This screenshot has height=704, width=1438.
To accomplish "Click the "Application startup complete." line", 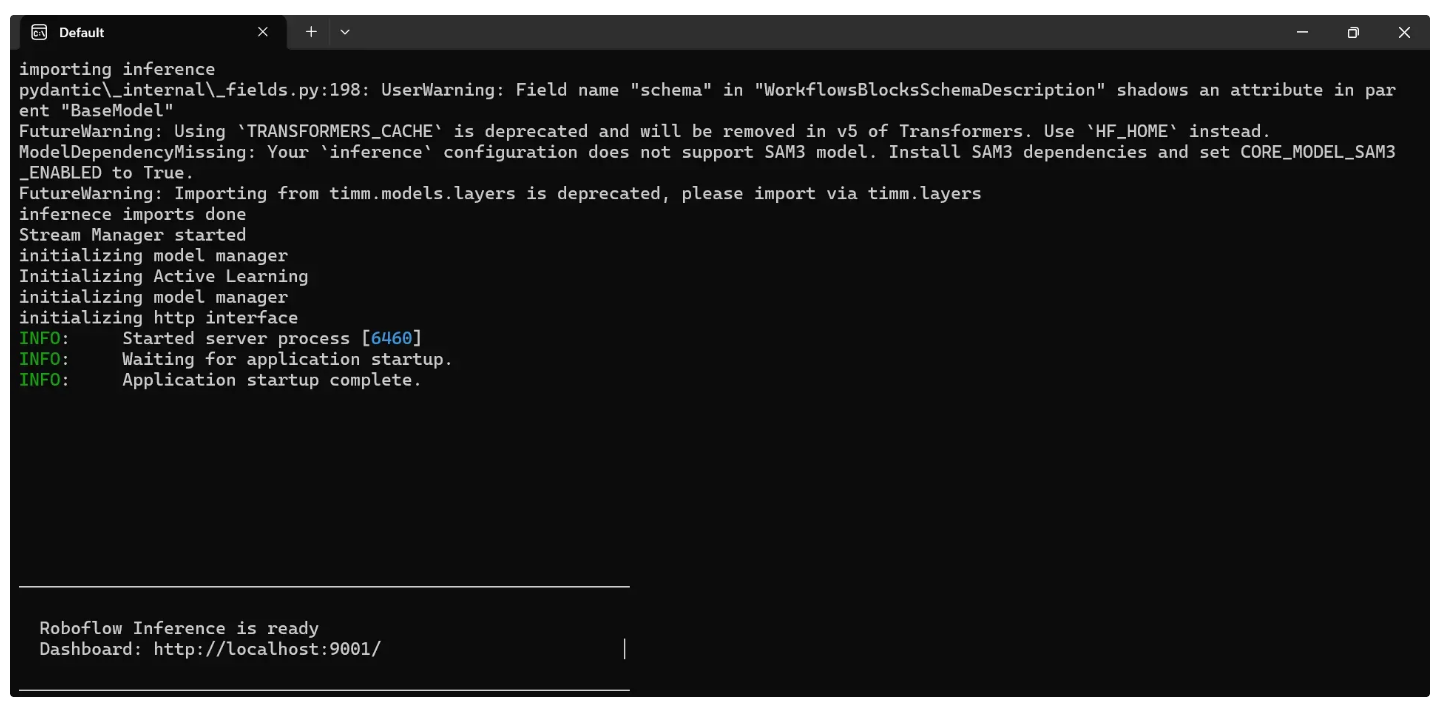I will [x=271, y=380].
